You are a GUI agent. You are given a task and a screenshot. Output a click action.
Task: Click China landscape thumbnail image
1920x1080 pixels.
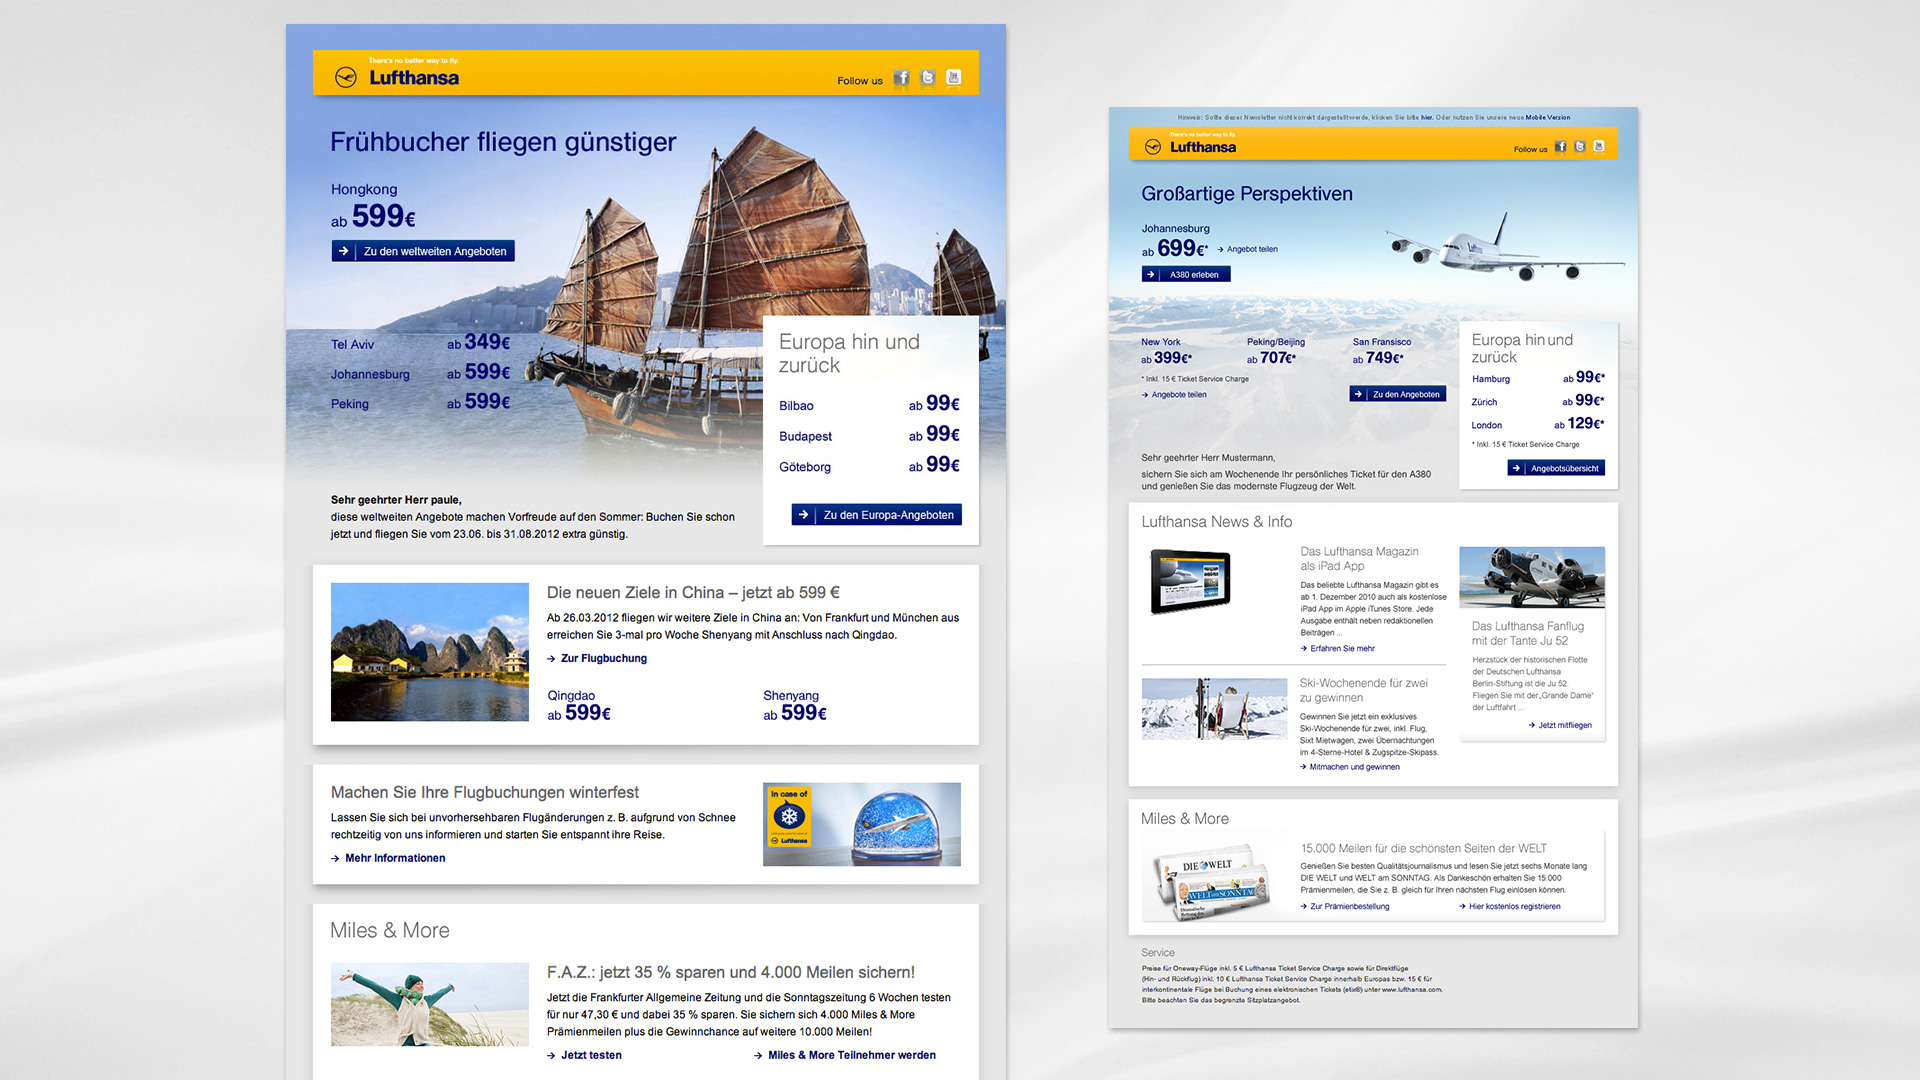click(430, 652)
